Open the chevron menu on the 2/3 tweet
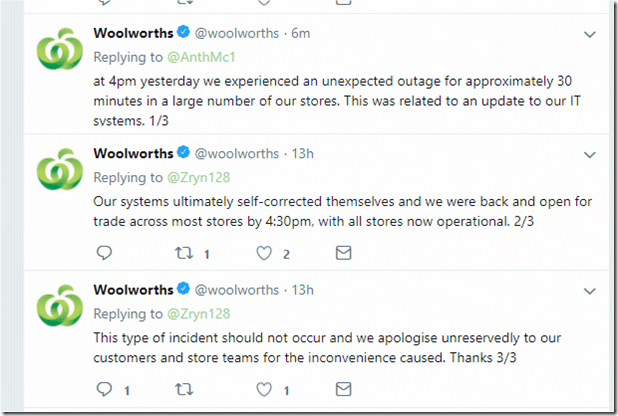 tap(590, 152)
